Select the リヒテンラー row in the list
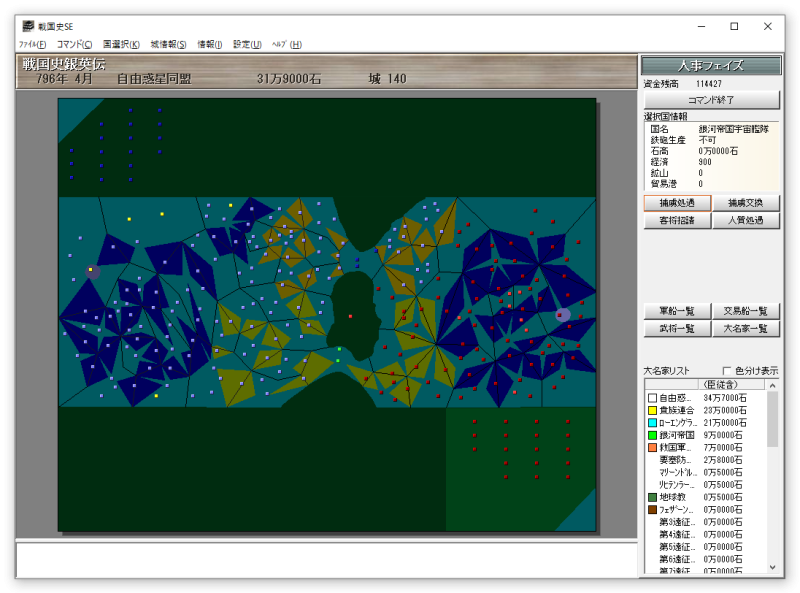 (706, 485)
